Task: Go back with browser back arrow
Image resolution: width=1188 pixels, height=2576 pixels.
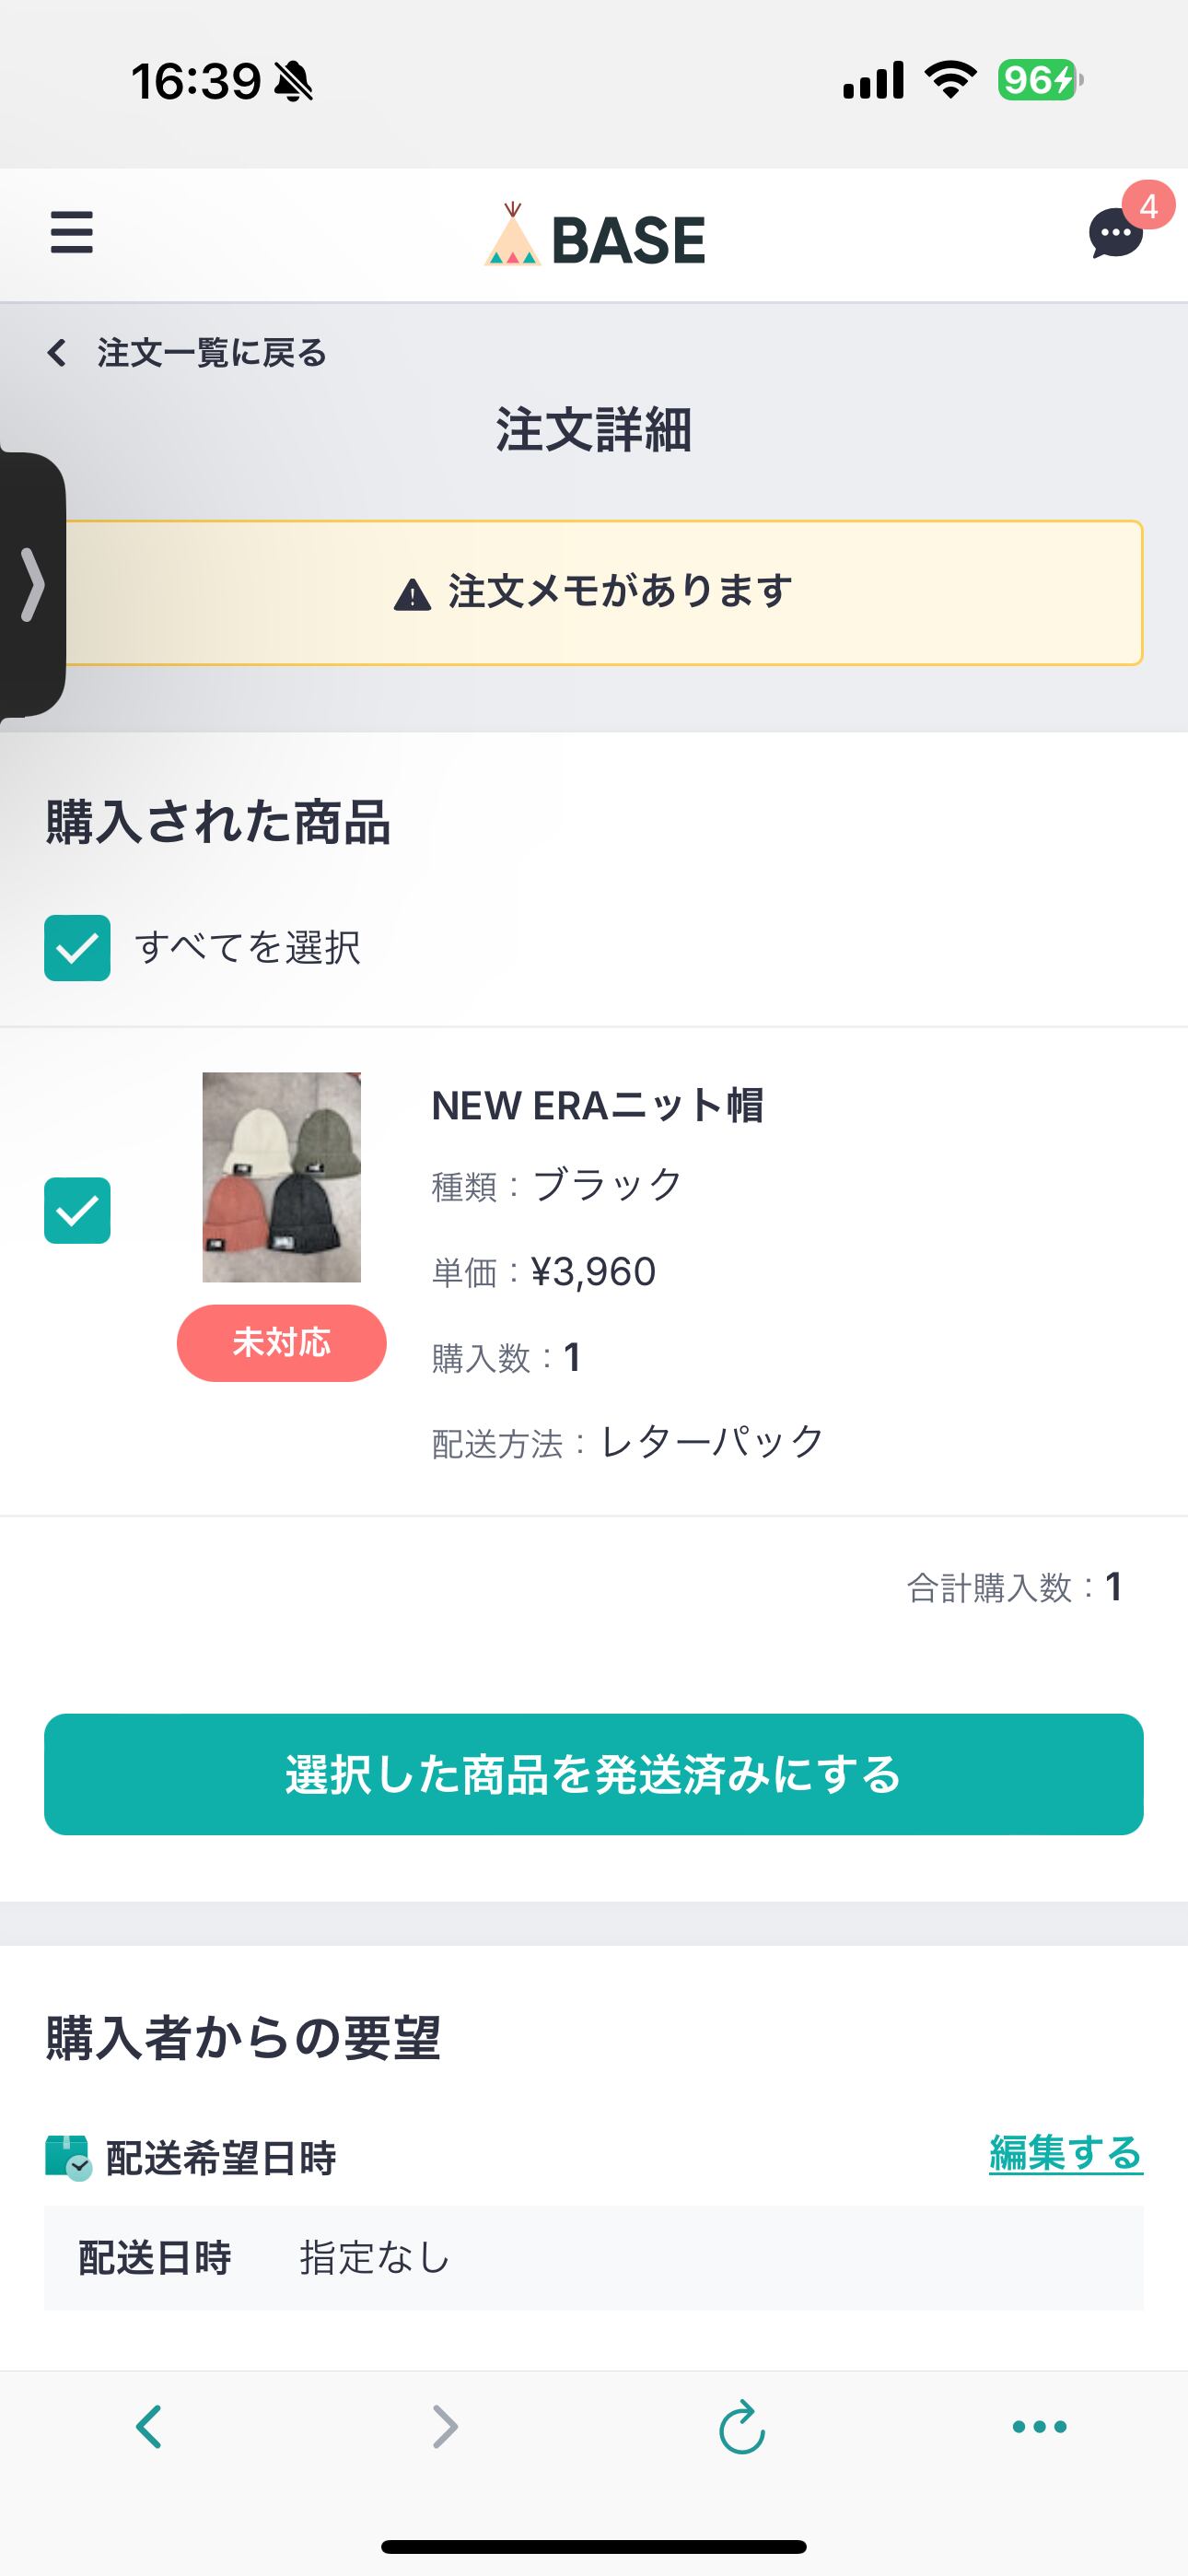Action: (x=149, y=2426)
